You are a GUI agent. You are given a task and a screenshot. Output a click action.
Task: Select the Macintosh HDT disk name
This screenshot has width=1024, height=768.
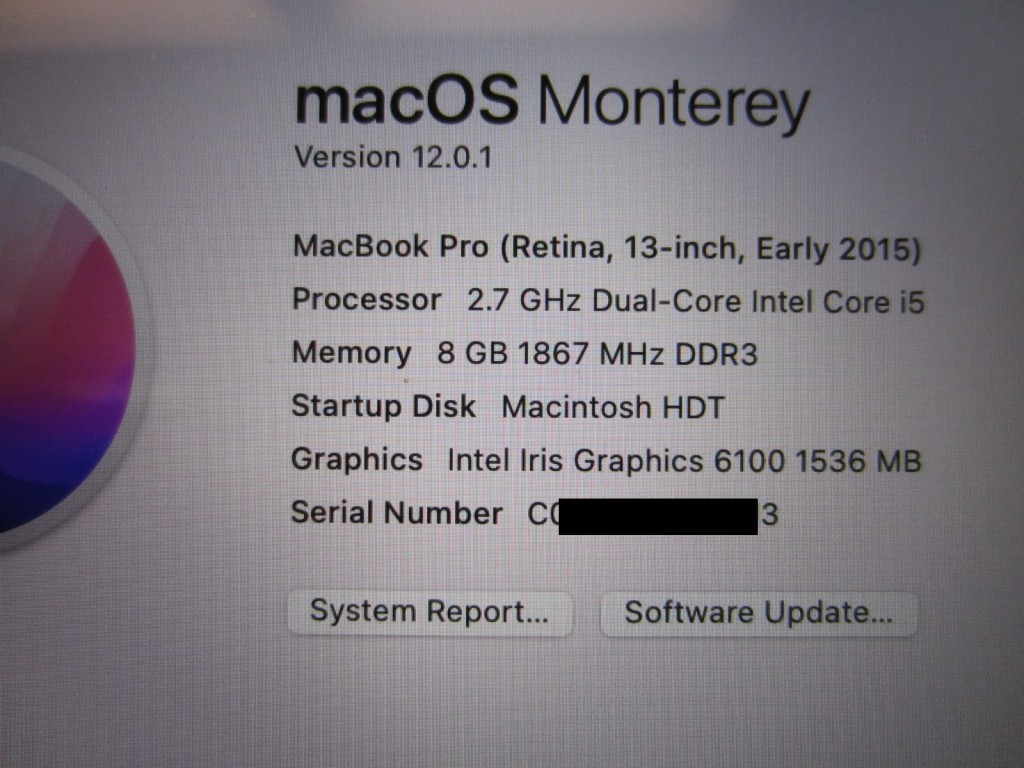click(x=613, y=408)
